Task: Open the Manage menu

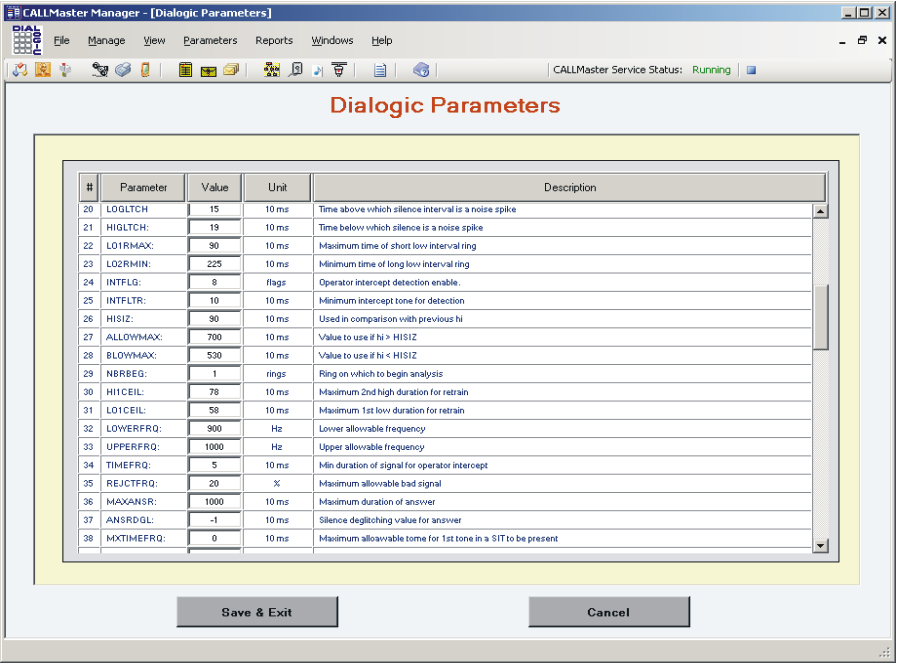Action: coord(106,41)
